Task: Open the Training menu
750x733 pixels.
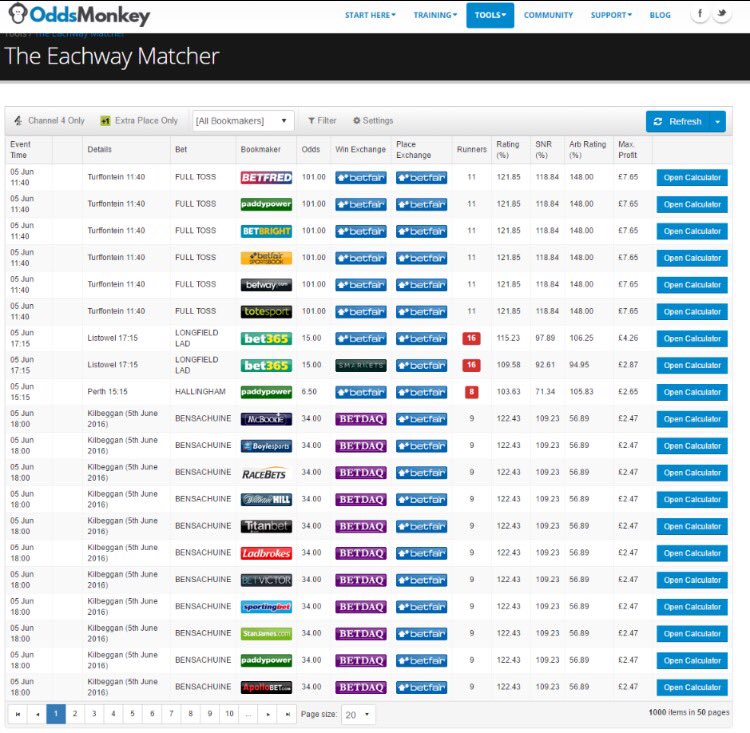Action: (x=435, y=15)
